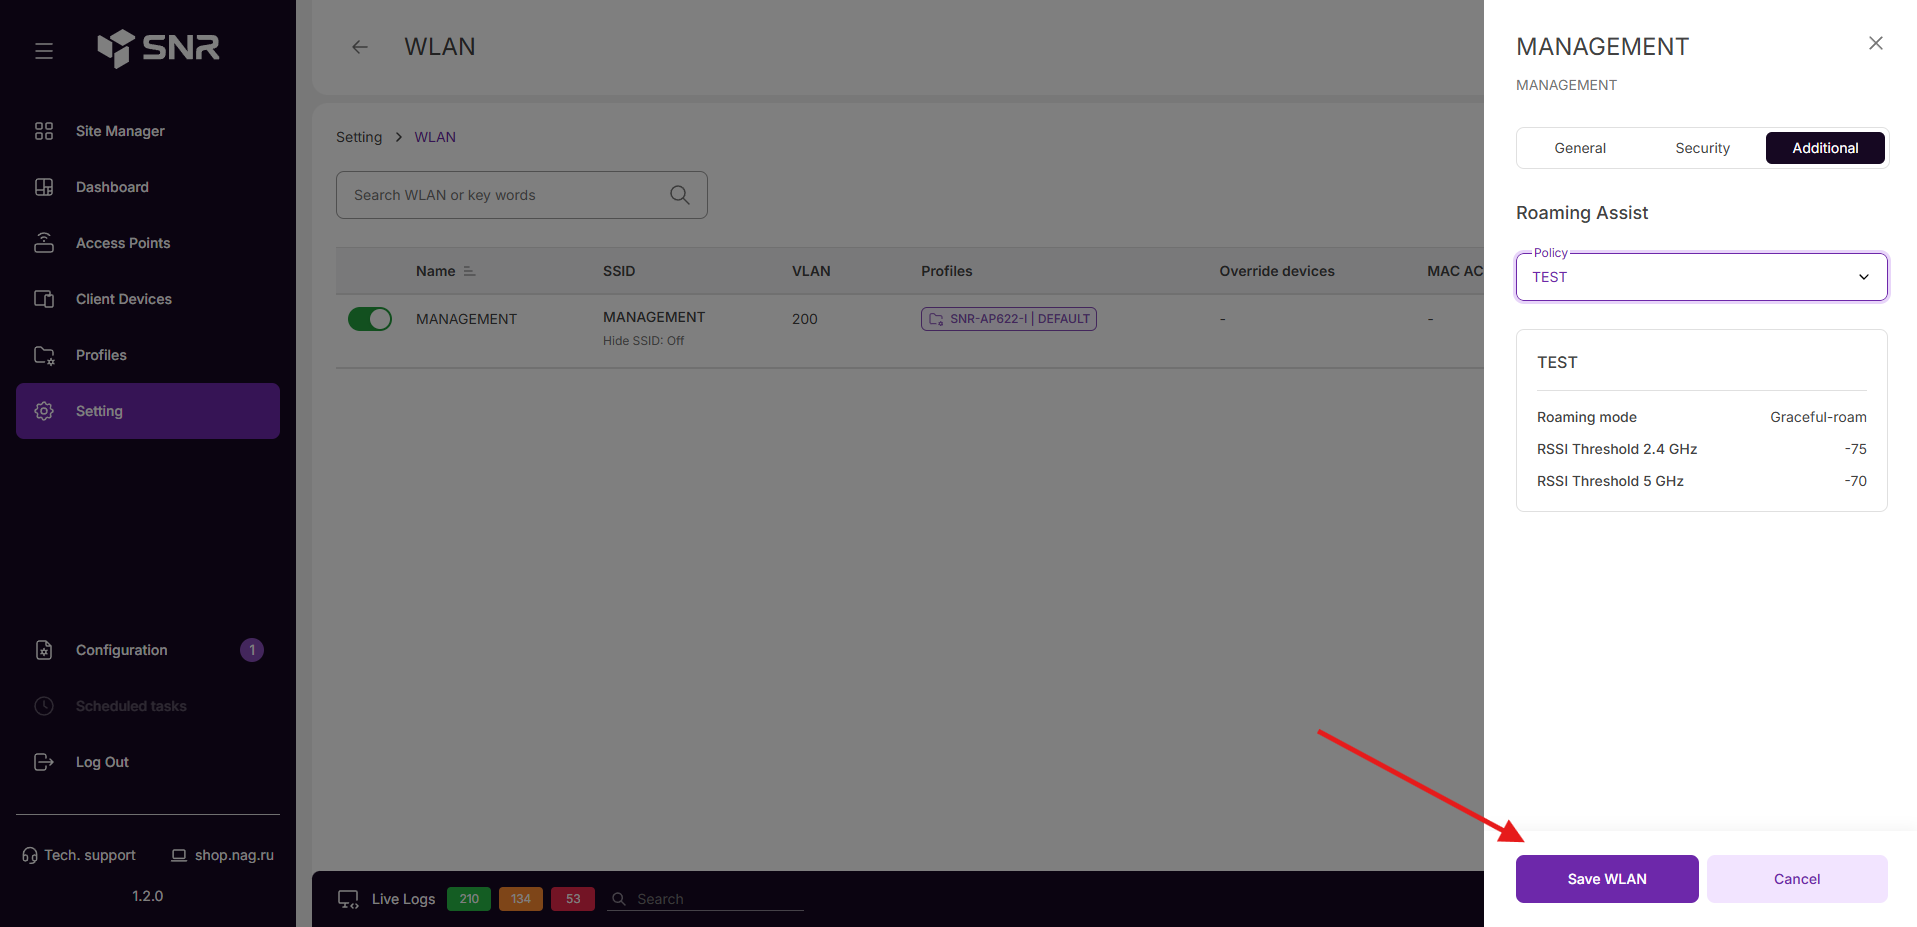Click the green 210 log counter
This screenshot has width=1917, height=927.
(469, 899)
